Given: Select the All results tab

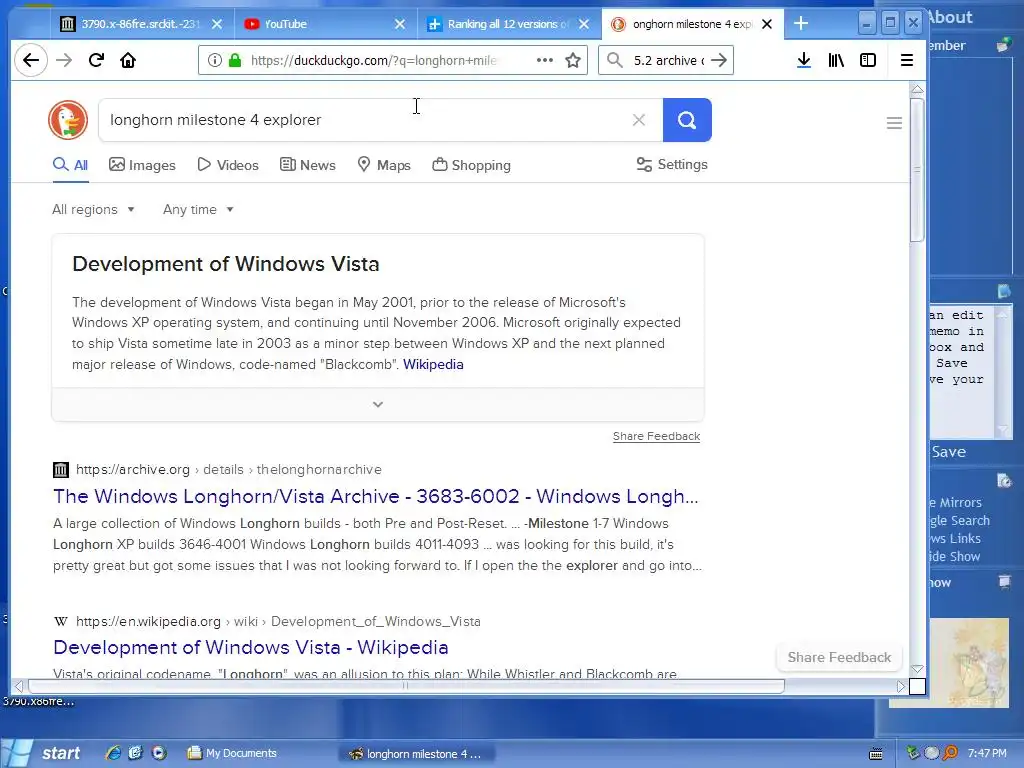Looking at the screenshot, I should (71, 165).
